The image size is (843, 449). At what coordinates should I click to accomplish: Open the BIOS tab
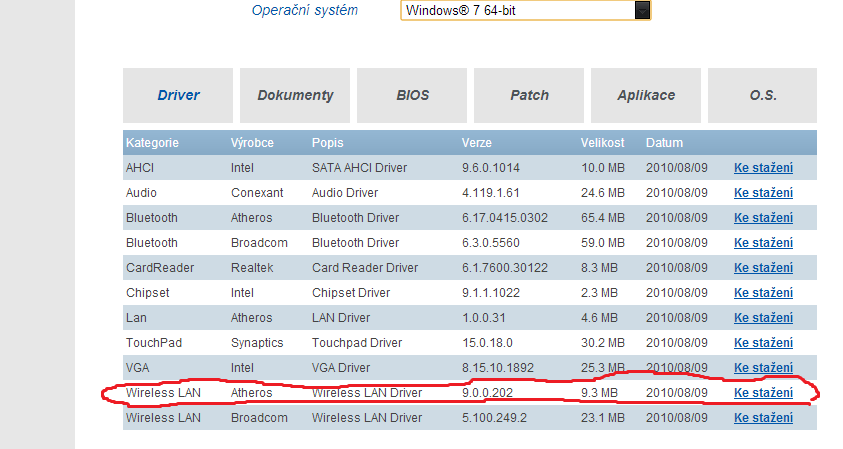click(x=412, y=95)
